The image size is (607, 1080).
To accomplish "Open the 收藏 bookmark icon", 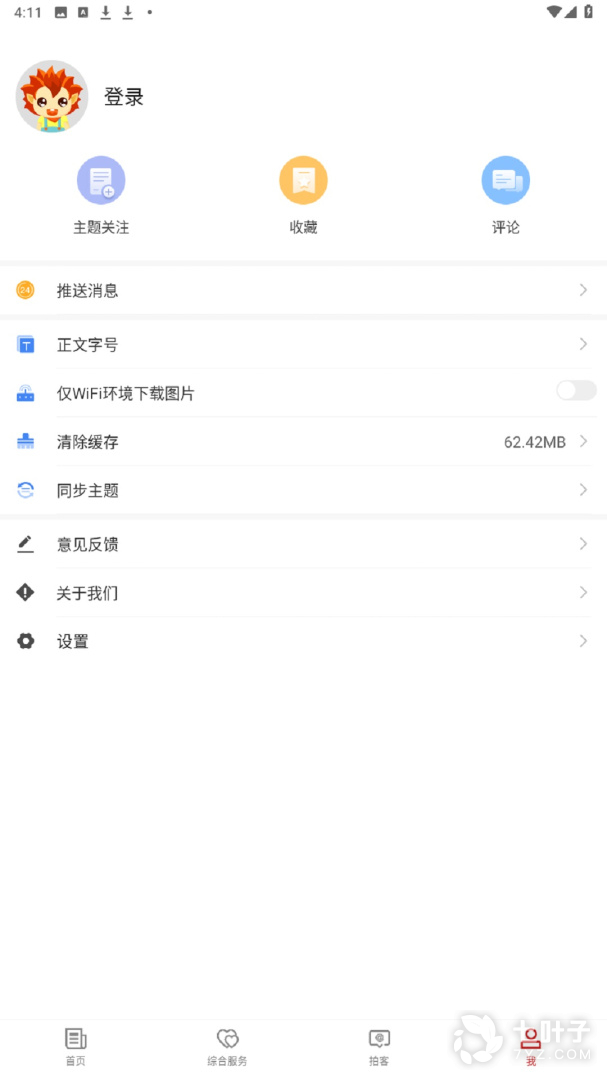I will click(x=303, y=181).
